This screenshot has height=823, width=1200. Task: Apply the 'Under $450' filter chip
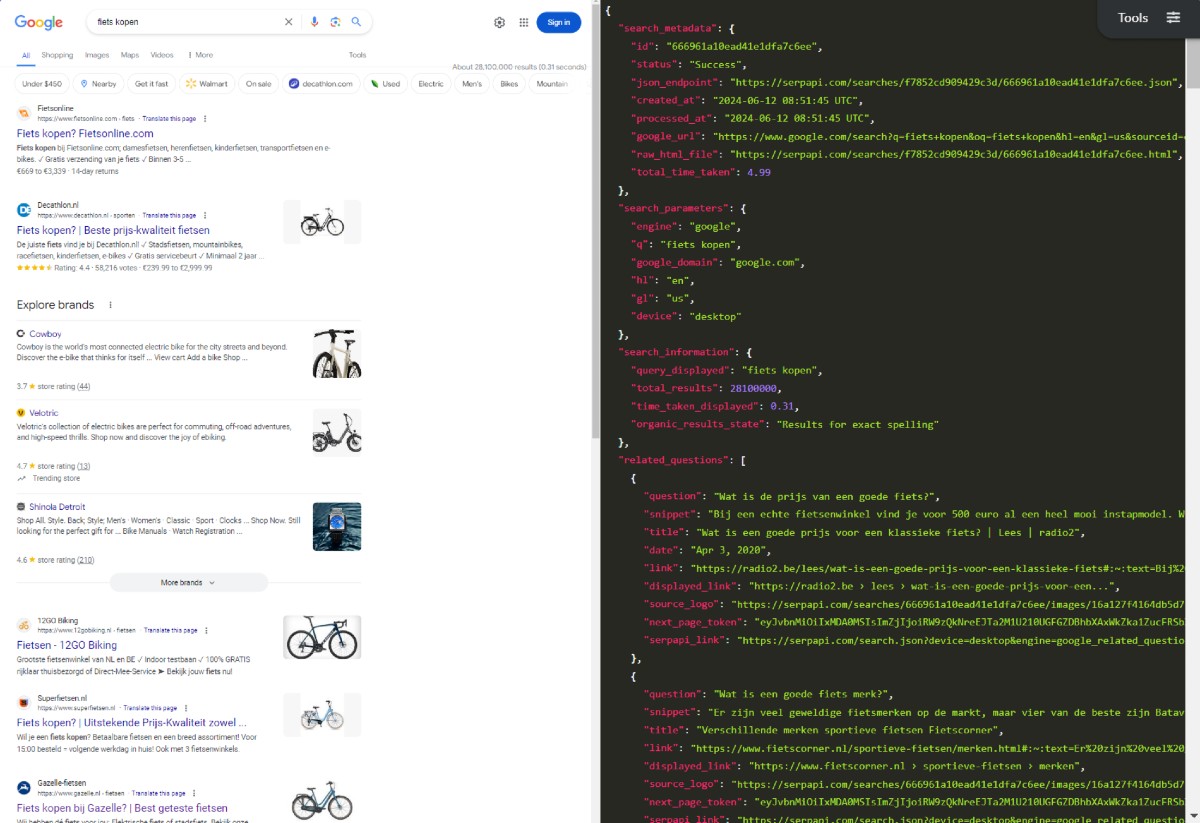pyautogui.click(x=42, y=84)
